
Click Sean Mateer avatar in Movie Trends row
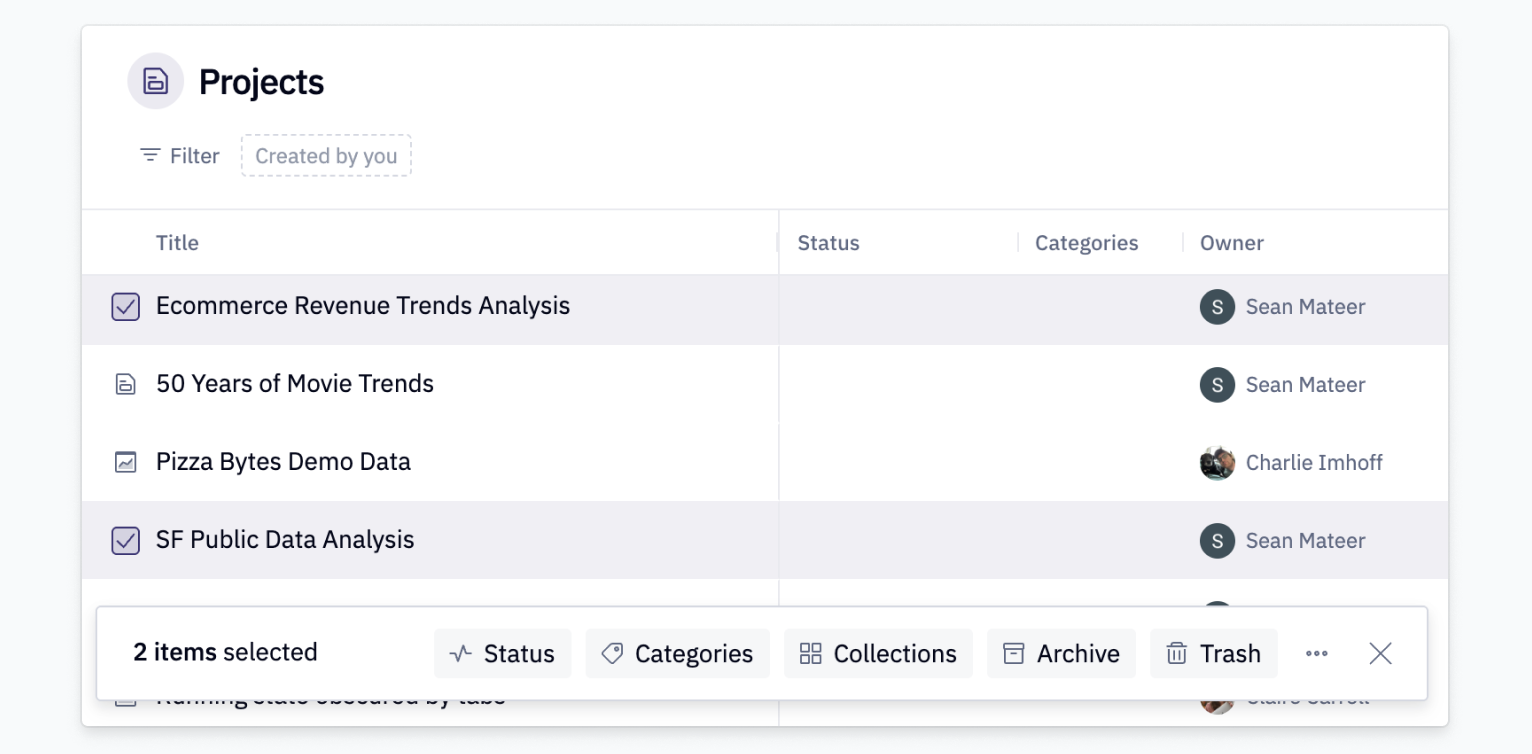[x=1217, y=385]
